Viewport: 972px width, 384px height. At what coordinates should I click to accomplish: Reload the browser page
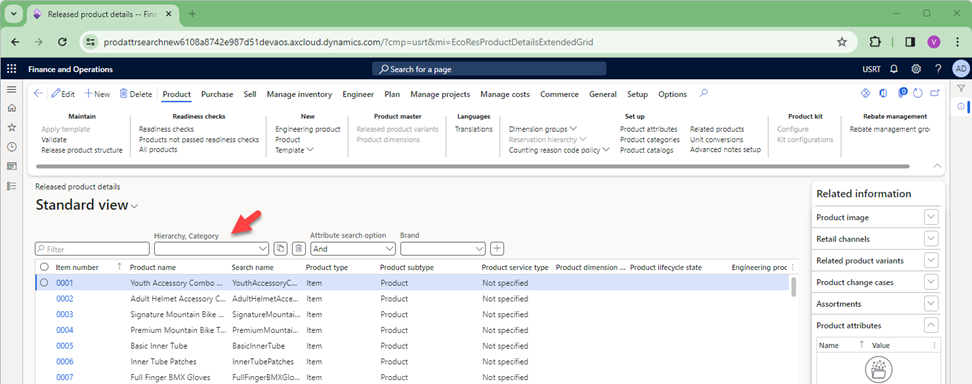[x=62, y=42]
